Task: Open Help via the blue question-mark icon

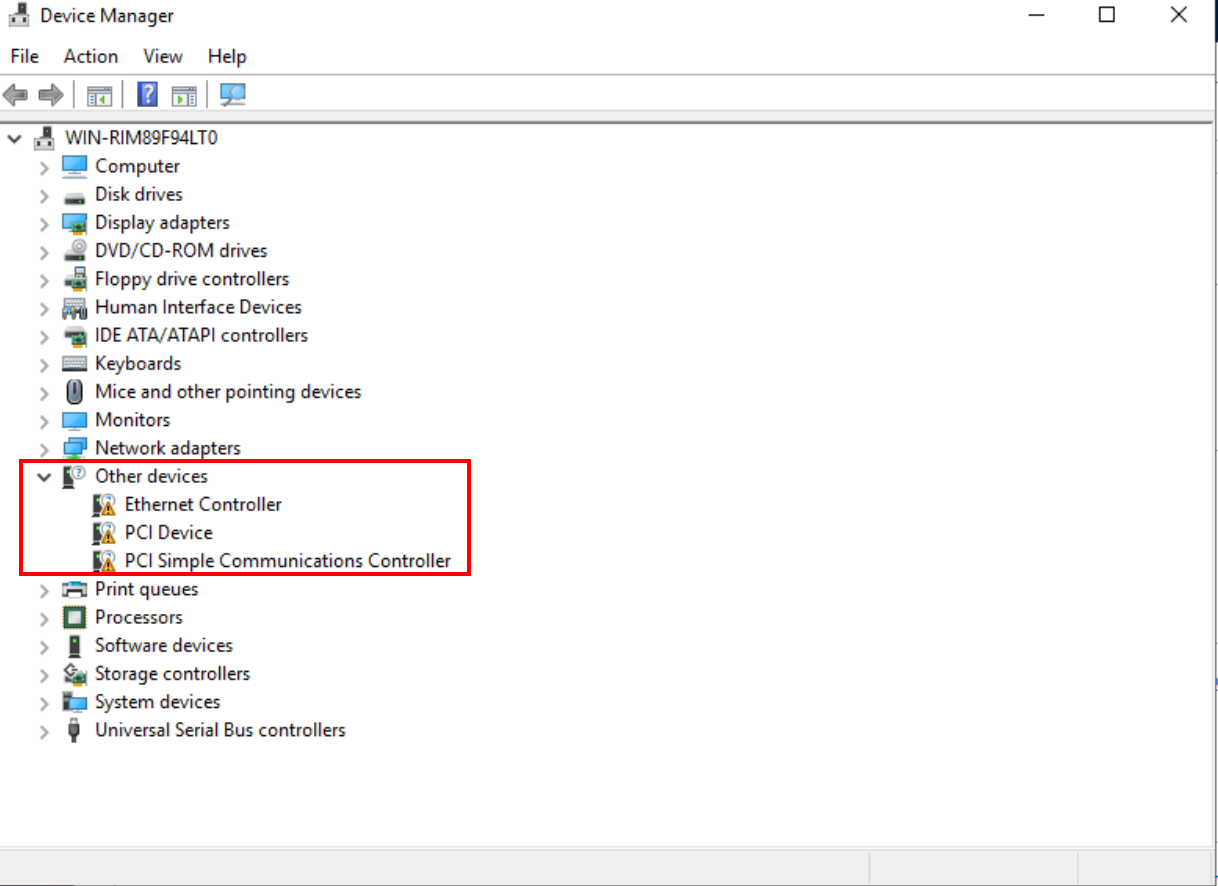Action: point(147,95)
